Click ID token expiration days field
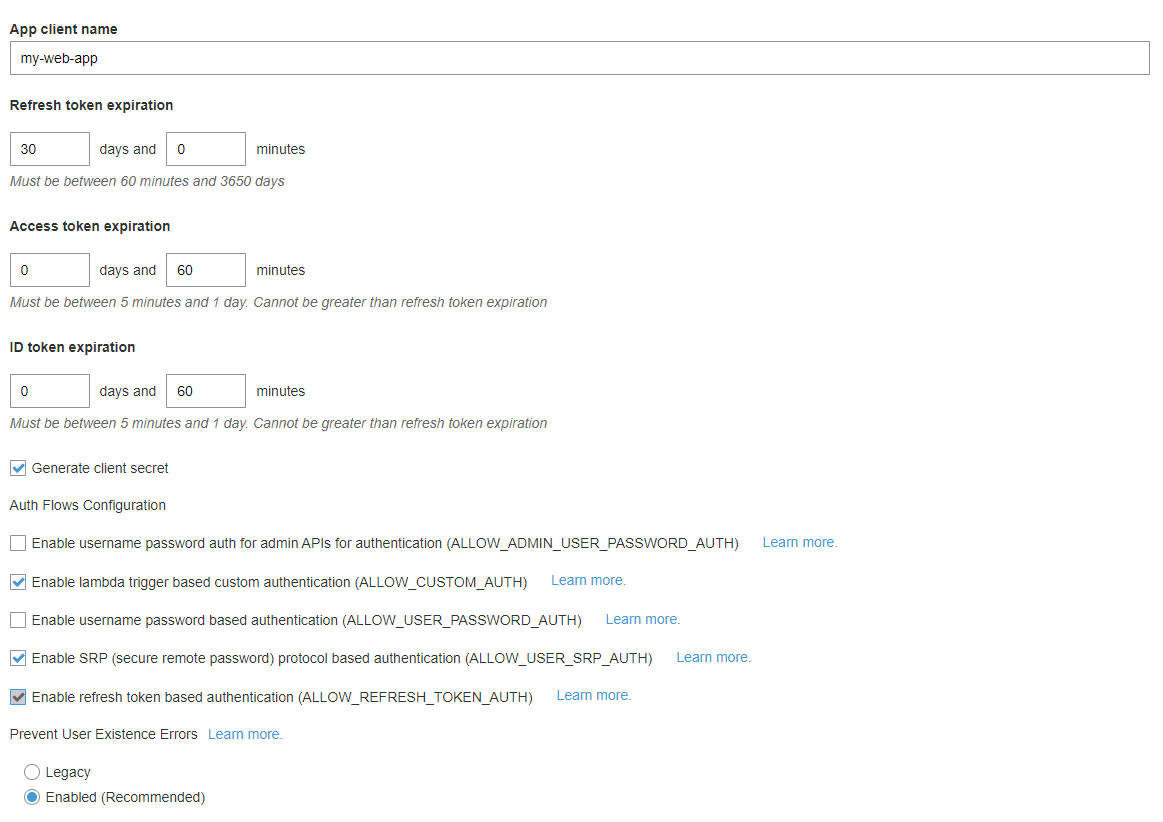This screenshot has height=822, width=1163. coord(50,391)
